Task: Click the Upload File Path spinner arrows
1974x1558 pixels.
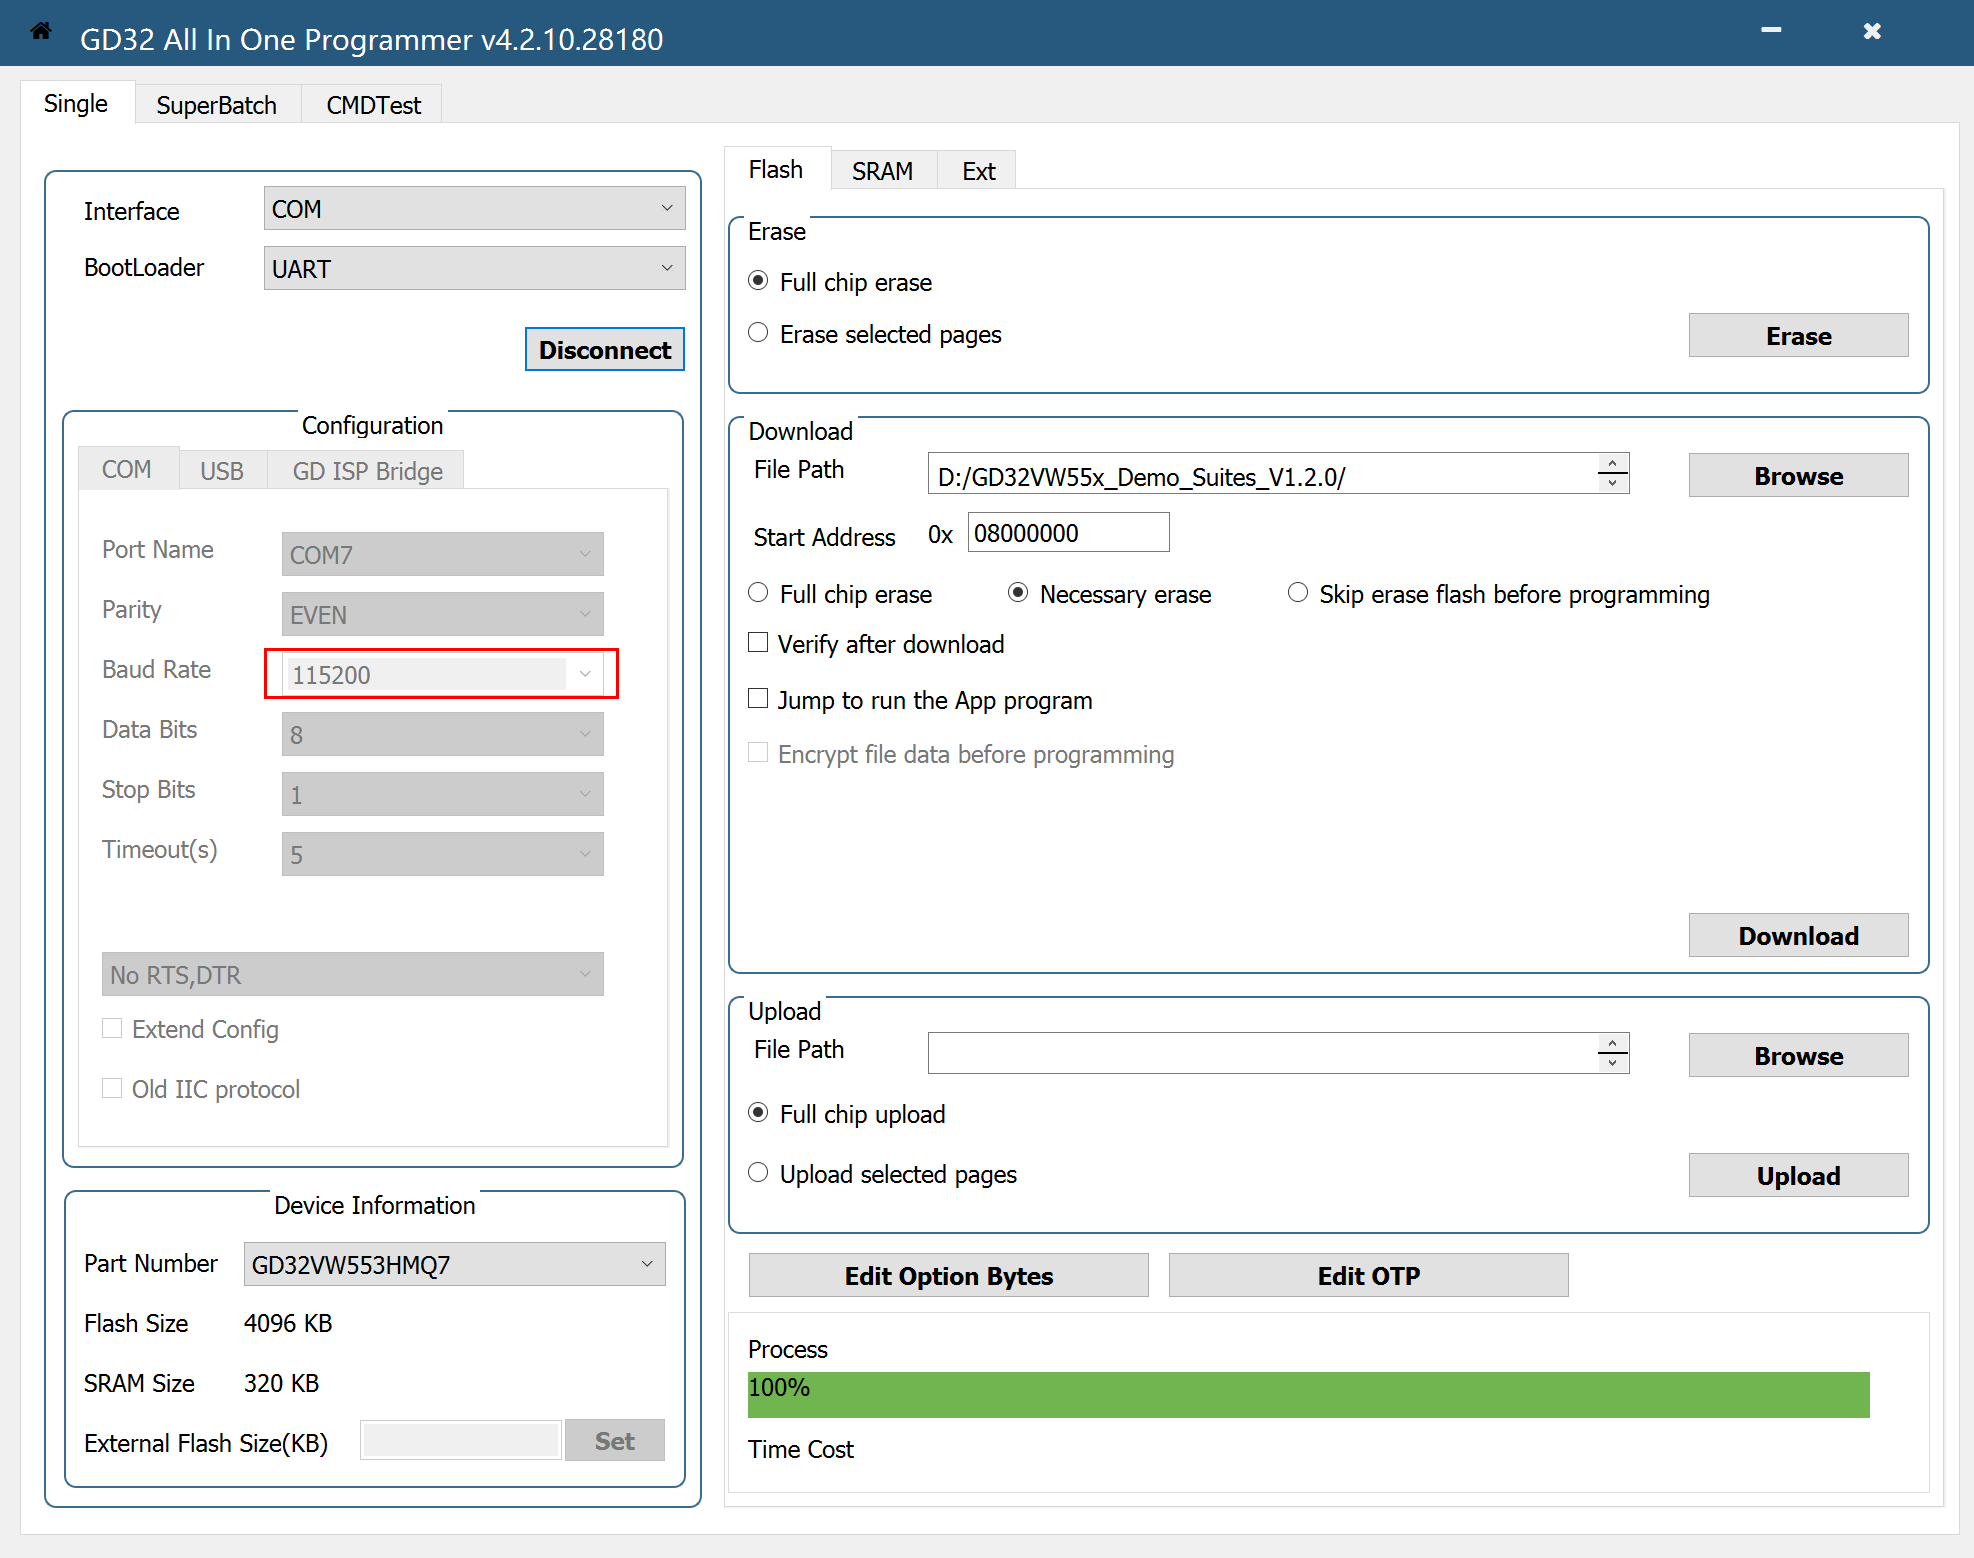Action: tap(1612, 1053)
